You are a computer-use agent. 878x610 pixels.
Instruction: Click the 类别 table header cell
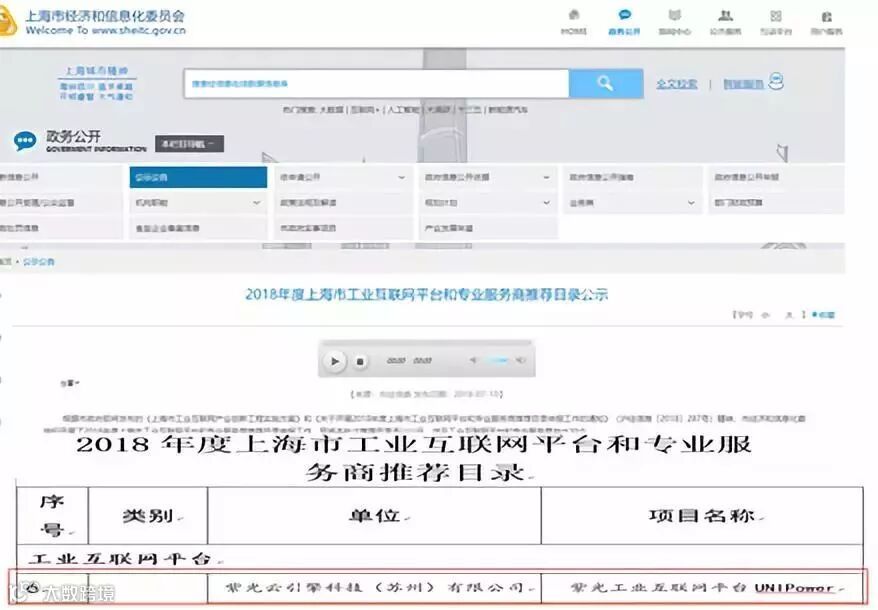pyautogui.click(x=148, y=515)
